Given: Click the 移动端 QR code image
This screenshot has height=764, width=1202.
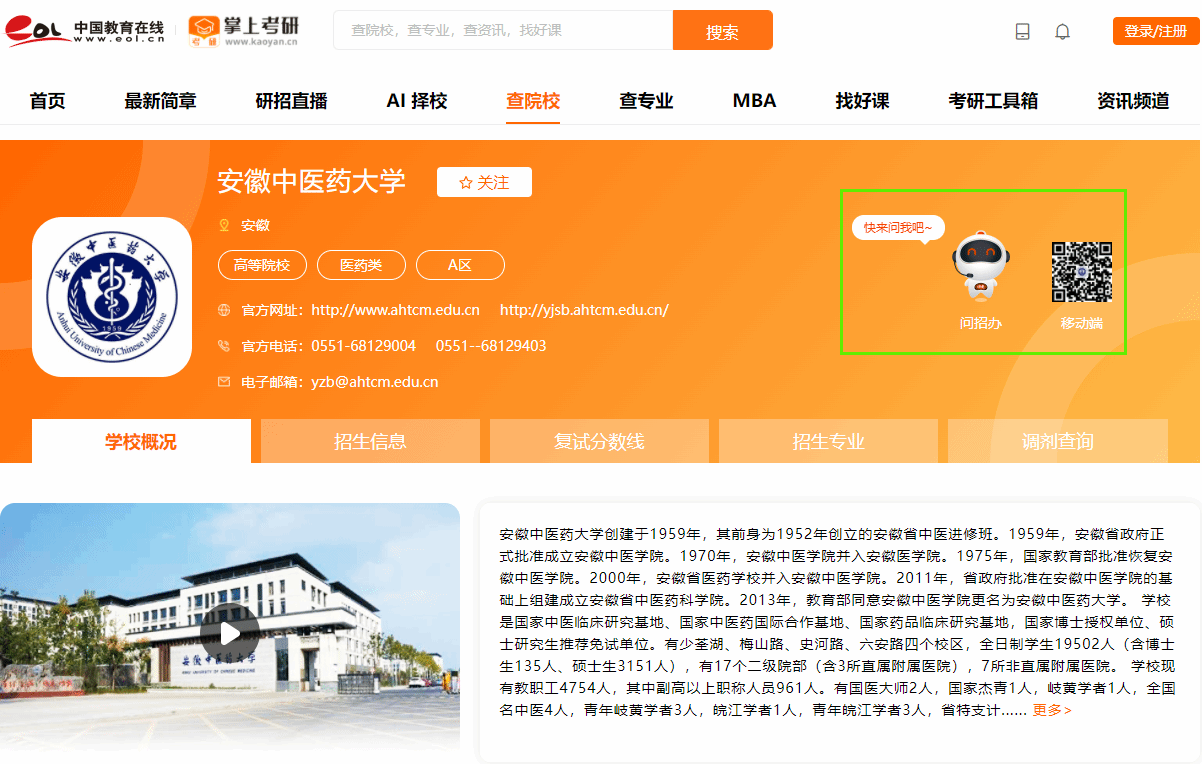Looking at the screenshot, I should 1081,272.
